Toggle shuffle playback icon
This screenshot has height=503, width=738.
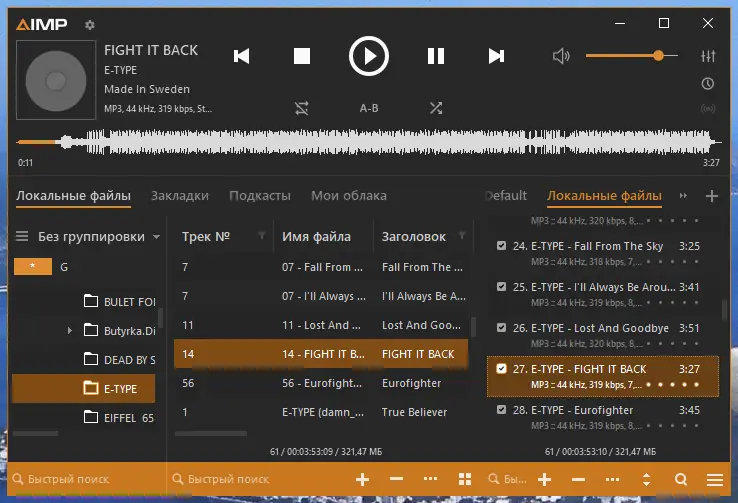[436, 108]
